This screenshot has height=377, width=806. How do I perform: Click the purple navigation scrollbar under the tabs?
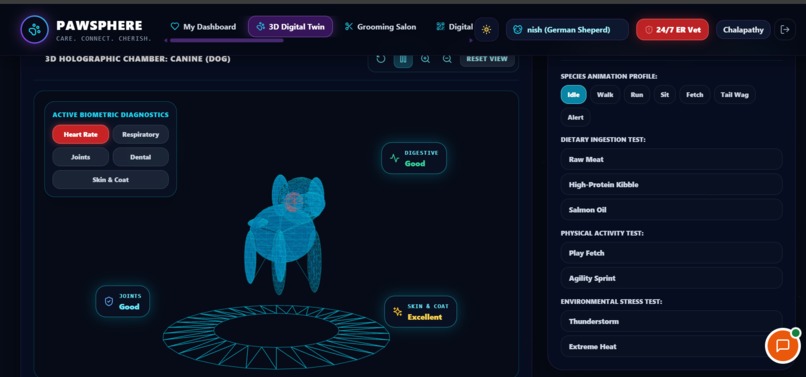tap(226, 40)
